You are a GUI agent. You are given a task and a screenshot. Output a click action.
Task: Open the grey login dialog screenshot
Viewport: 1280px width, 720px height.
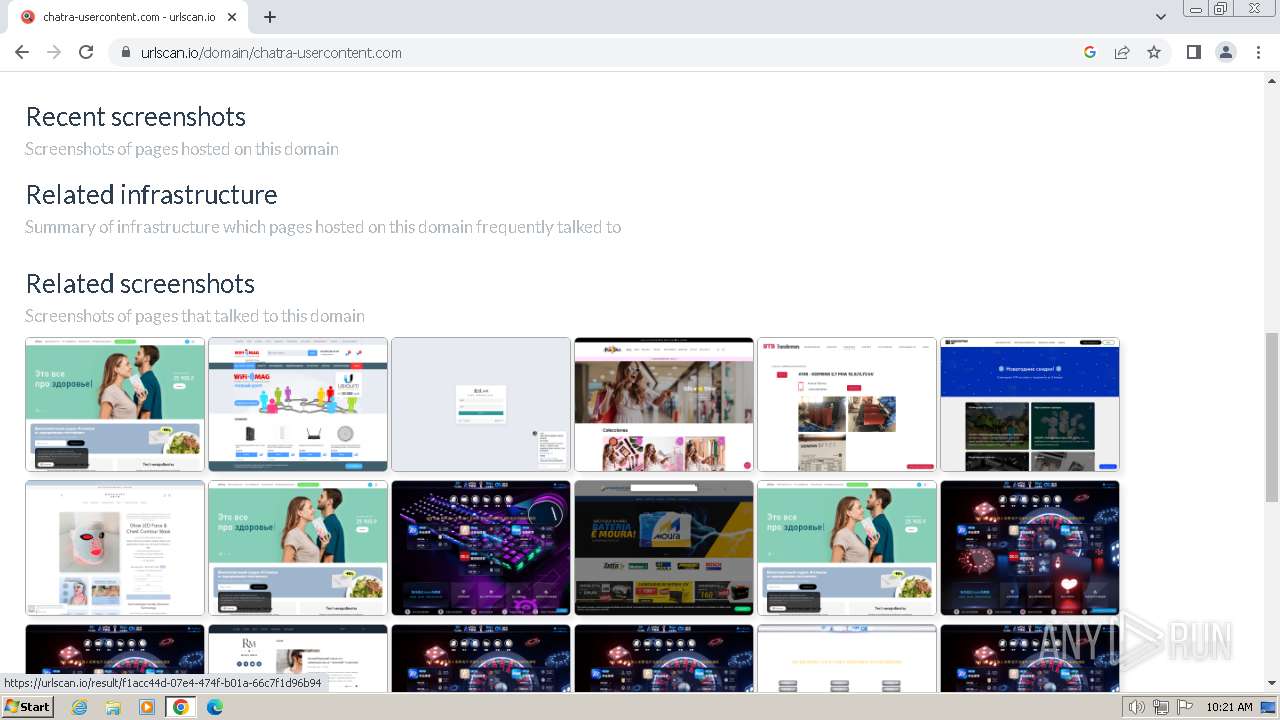[481, 404]
